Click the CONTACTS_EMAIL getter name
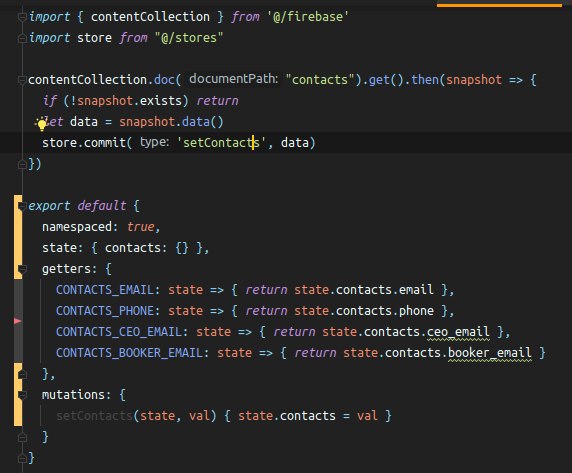This screenshot has width=572, height=473. pyautogui.click(x=105, y=290)
